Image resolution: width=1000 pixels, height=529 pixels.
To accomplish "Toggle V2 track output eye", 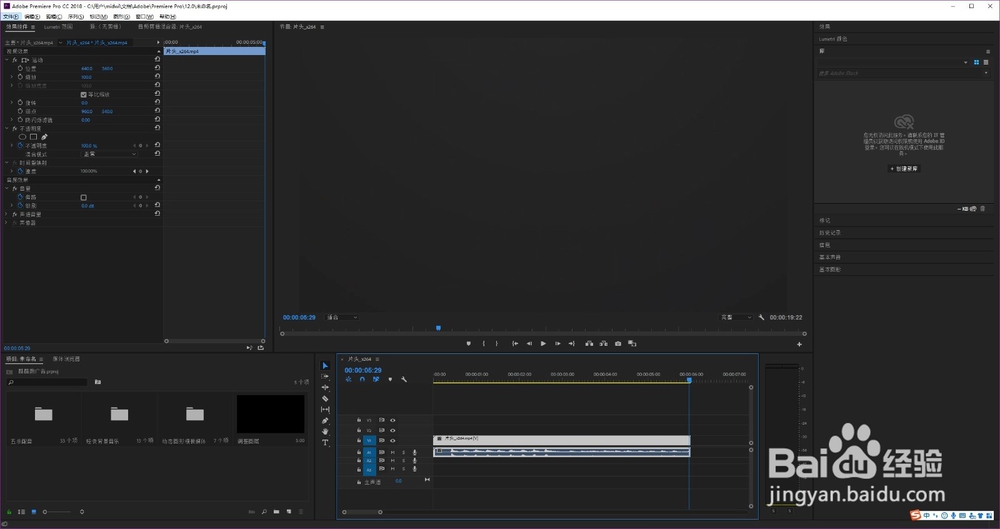I will [392, 430].
